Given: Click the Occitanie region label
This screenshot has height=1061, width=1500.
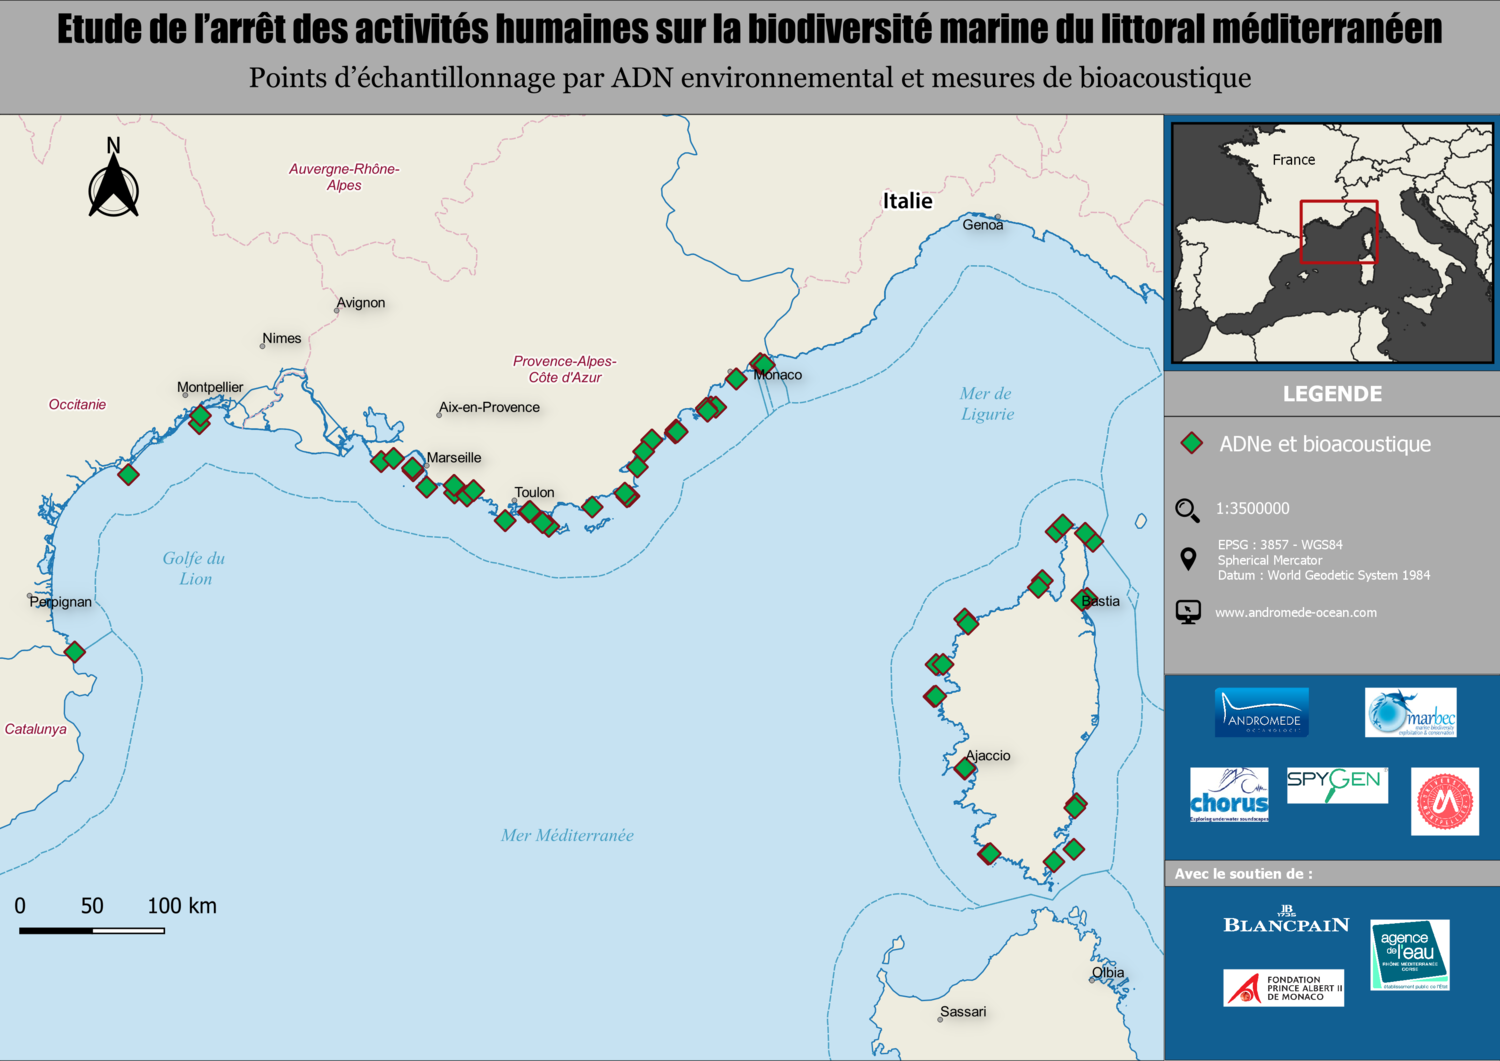Looking at the screenshot, I should click(x=77, y=404).
